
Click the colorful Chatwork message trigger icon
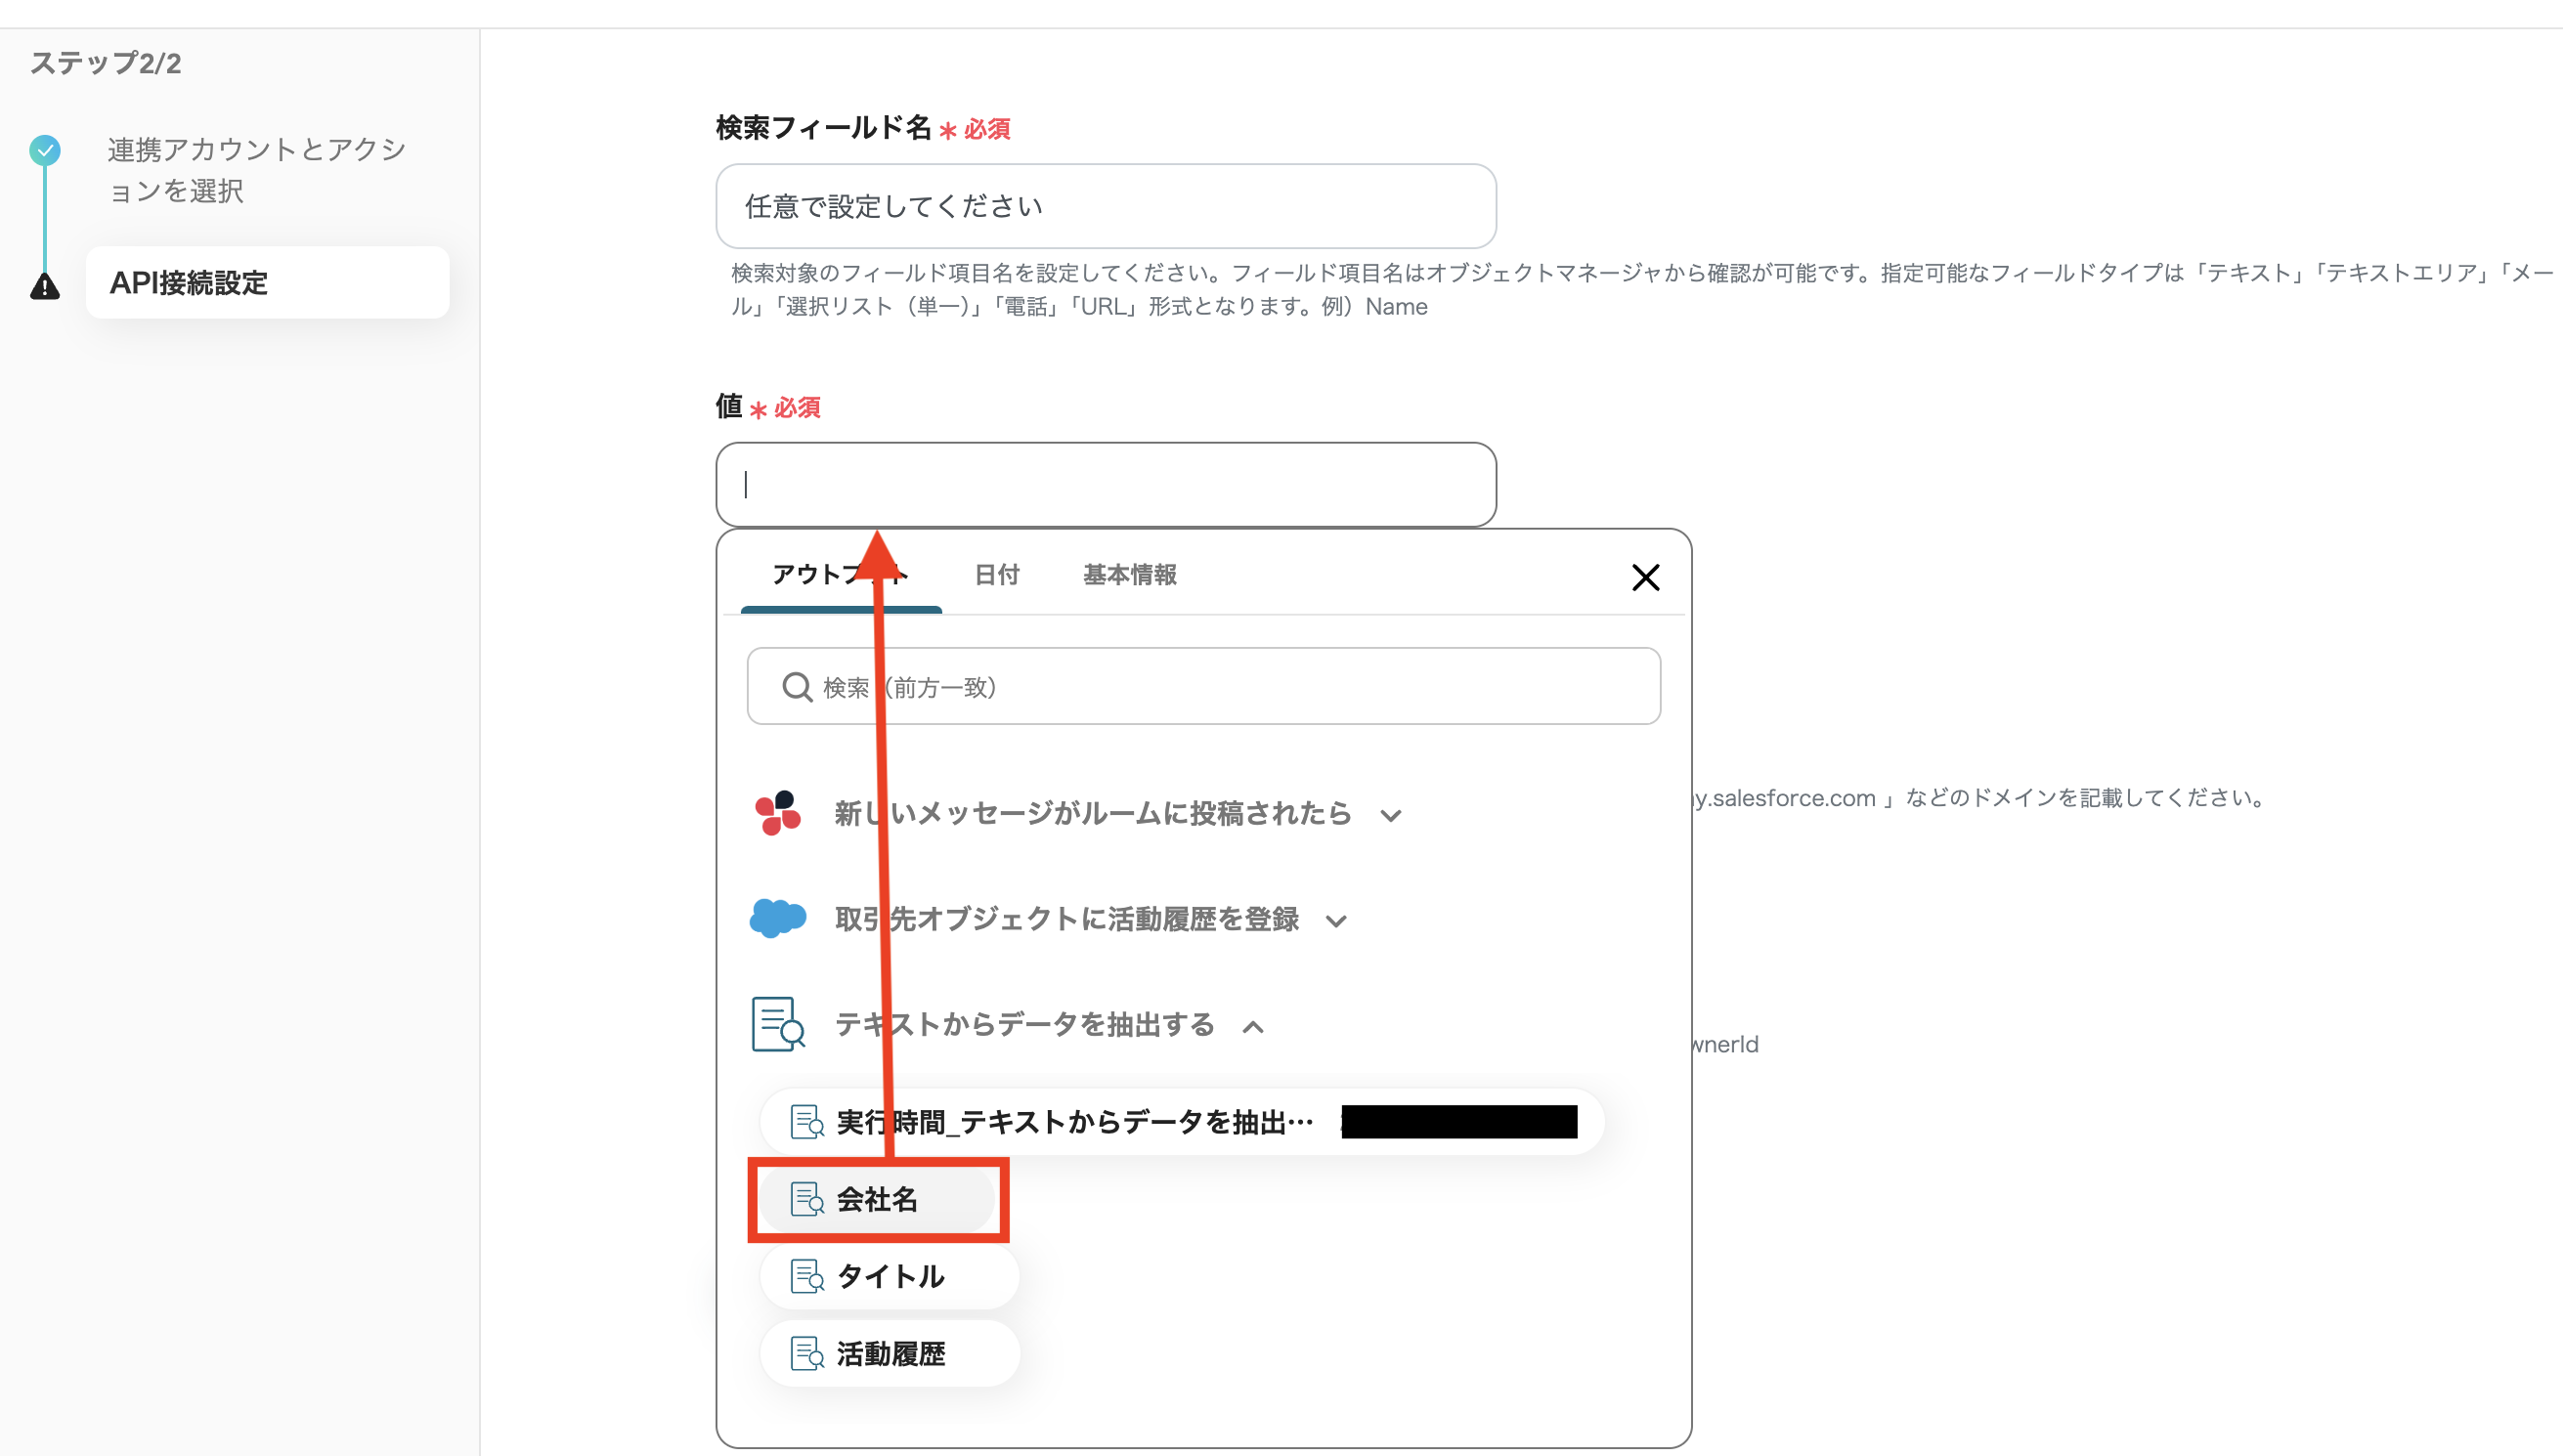pyautogui.click(x=777, y=813)
